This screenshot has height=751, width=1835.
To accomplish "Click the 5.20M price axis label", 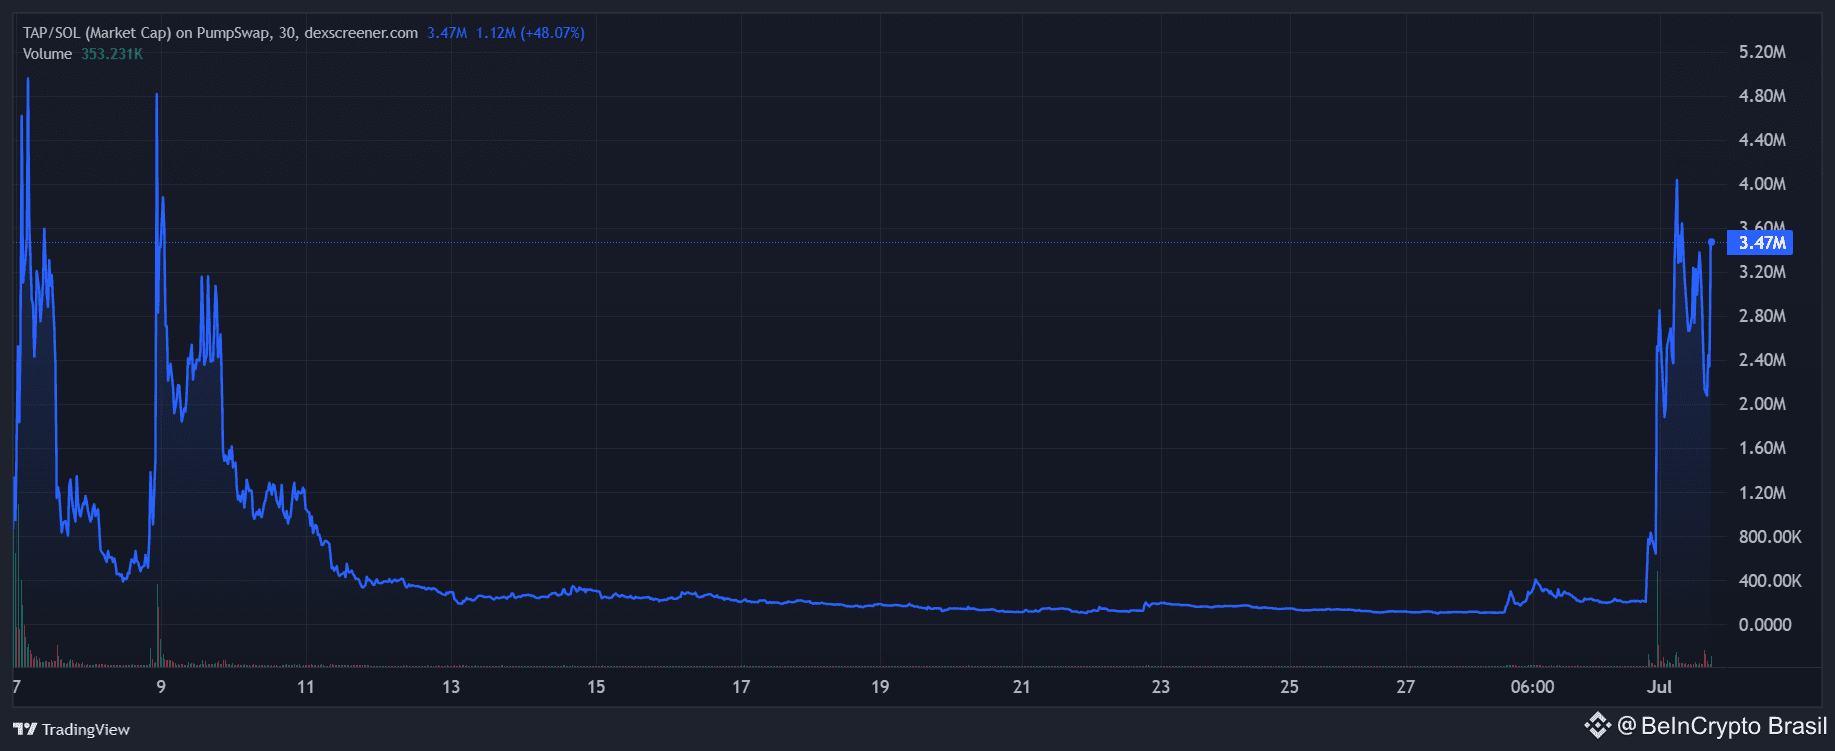I will point(1762,52).
